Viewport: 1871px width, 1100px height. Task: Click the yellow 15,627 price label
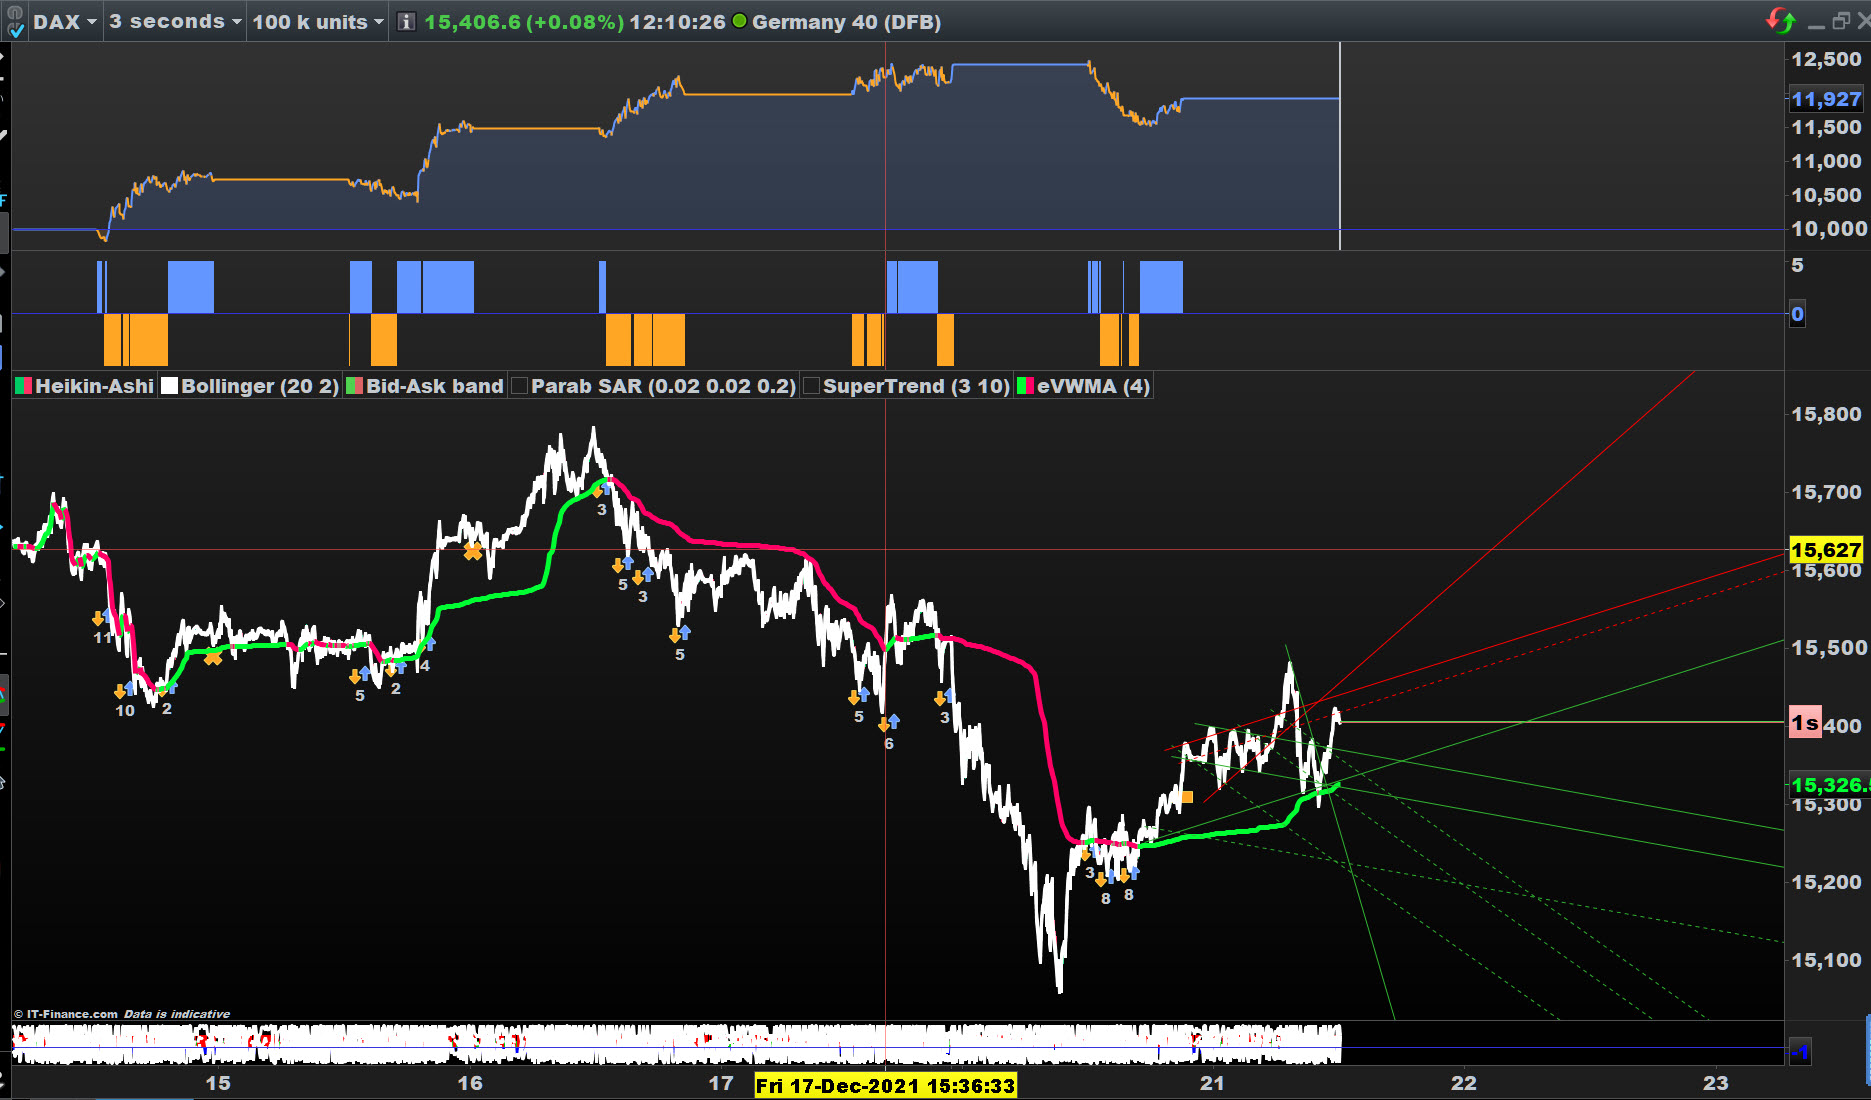(x=1826, y=550)
